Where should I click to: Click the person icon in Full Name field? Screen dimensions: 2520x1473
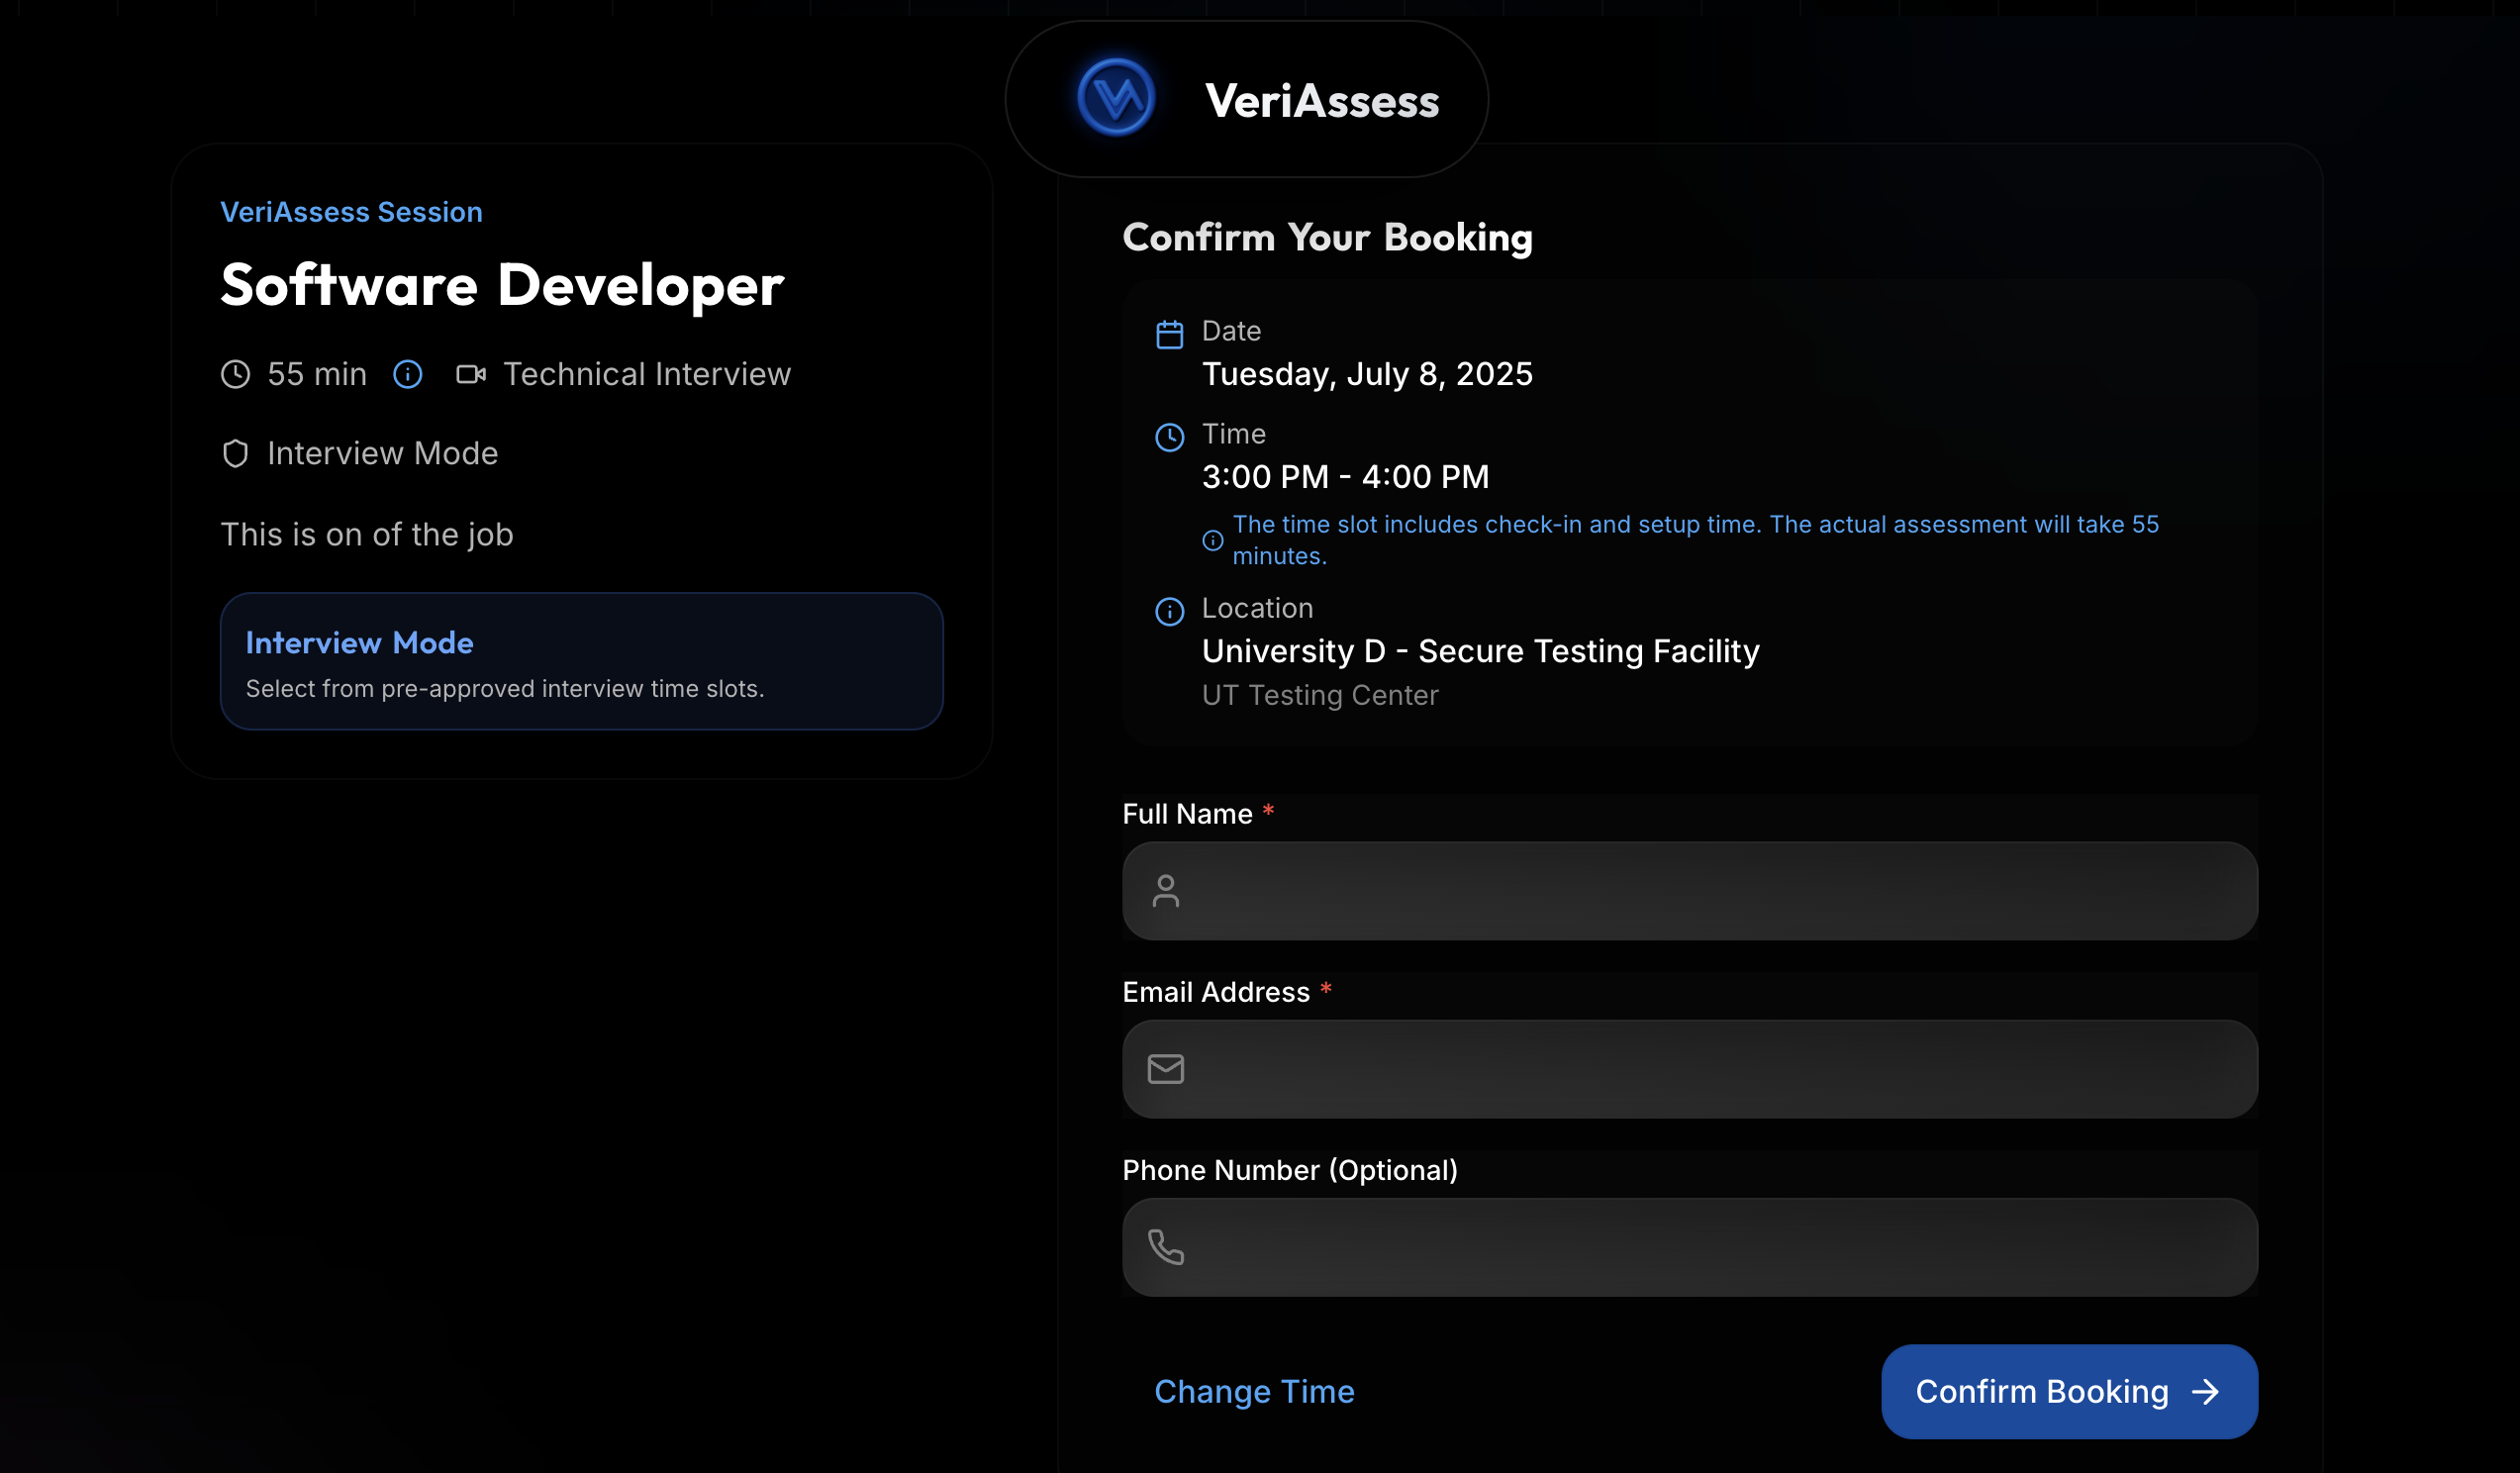(1166, 891)
